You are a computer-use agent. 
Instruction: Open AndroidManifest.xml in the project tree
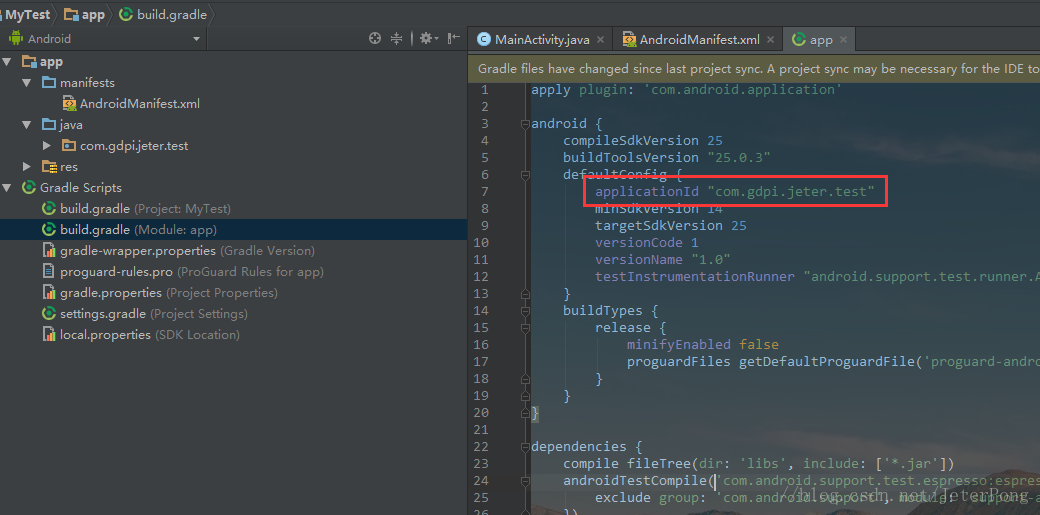pos(131,104)
